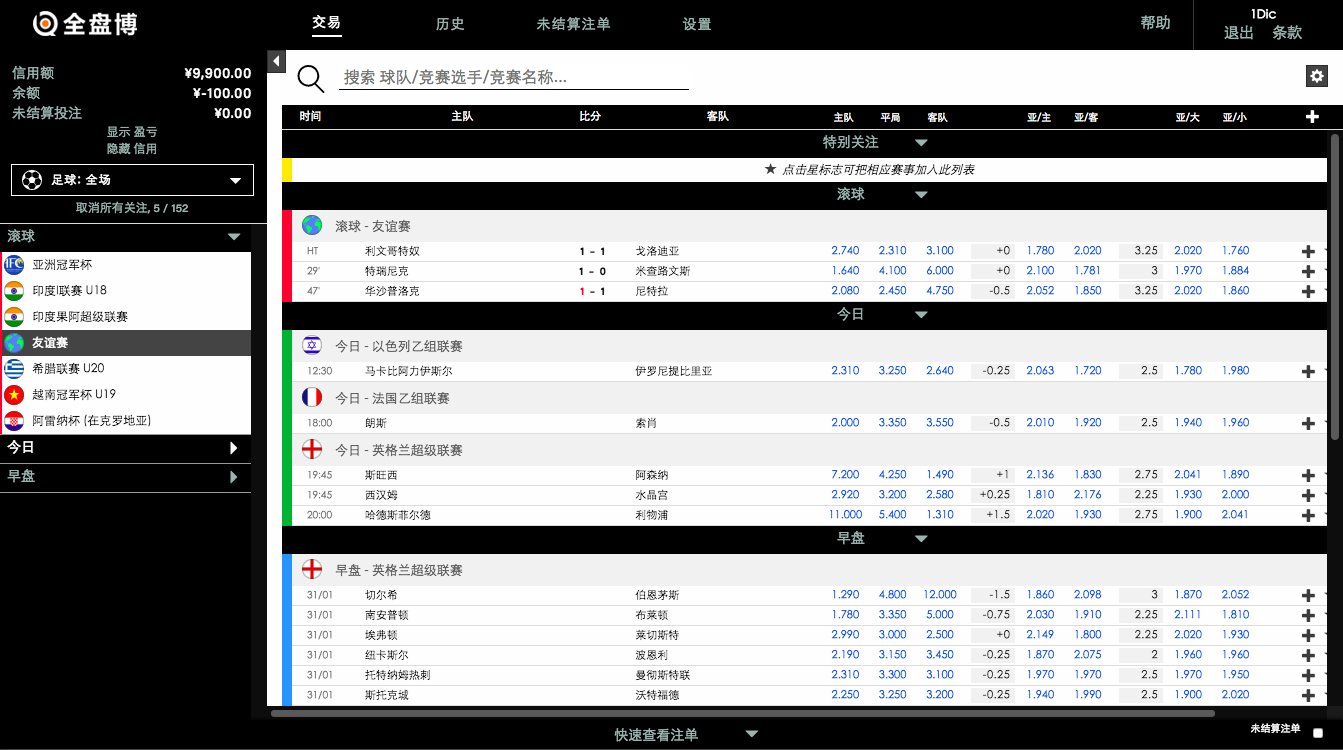Open the 设置 tab
This screenshot has width=1343, height=750.
tap(696, 24)
